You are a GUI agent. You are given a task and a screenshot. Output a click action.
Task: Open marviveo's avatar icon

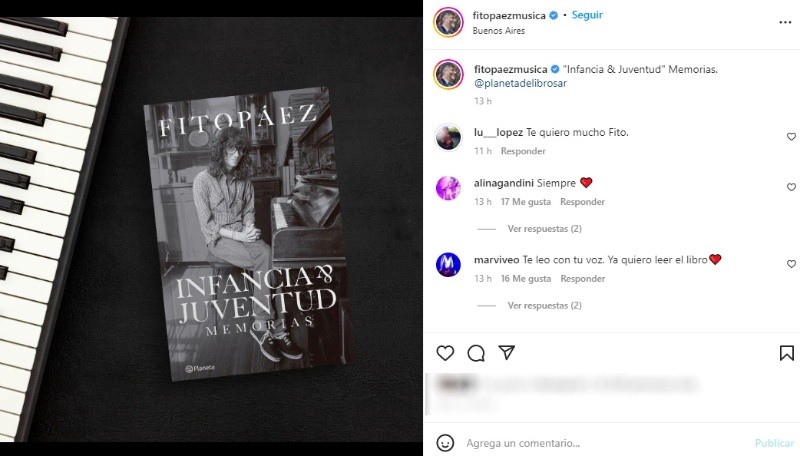click(448, 264)
